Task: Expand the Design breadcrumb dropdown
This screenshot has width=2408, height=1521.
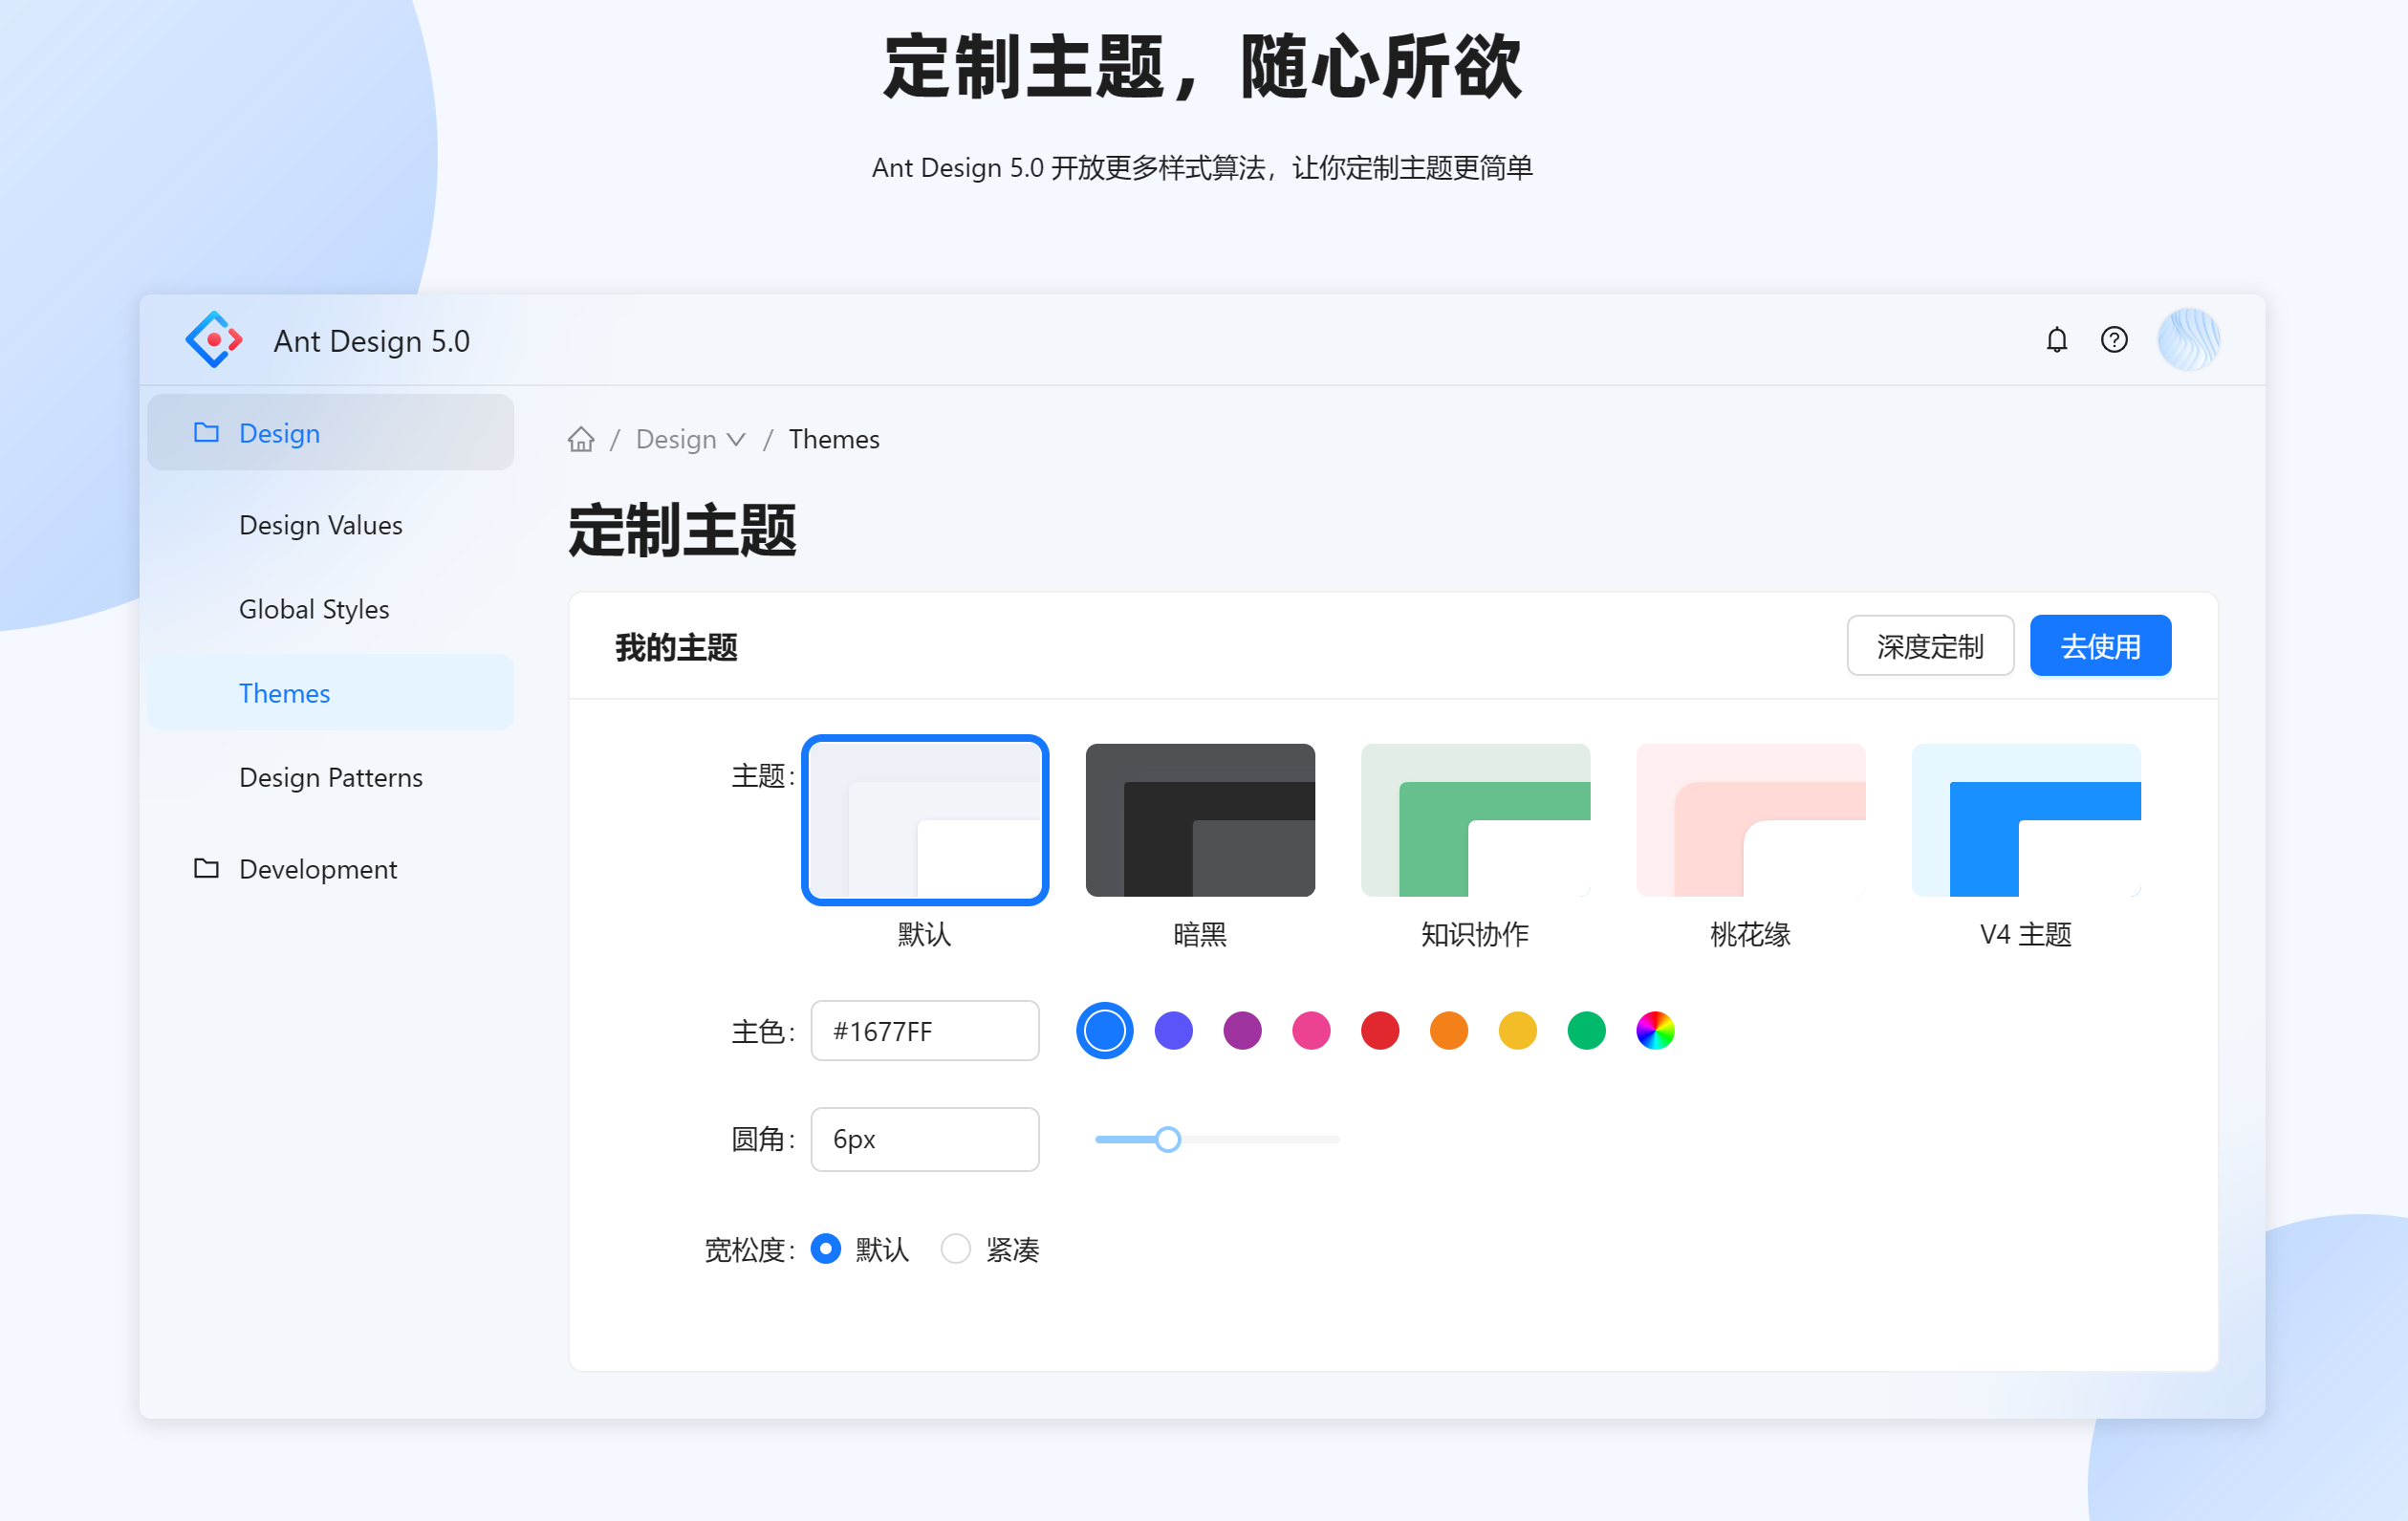Action: [738, 439]
